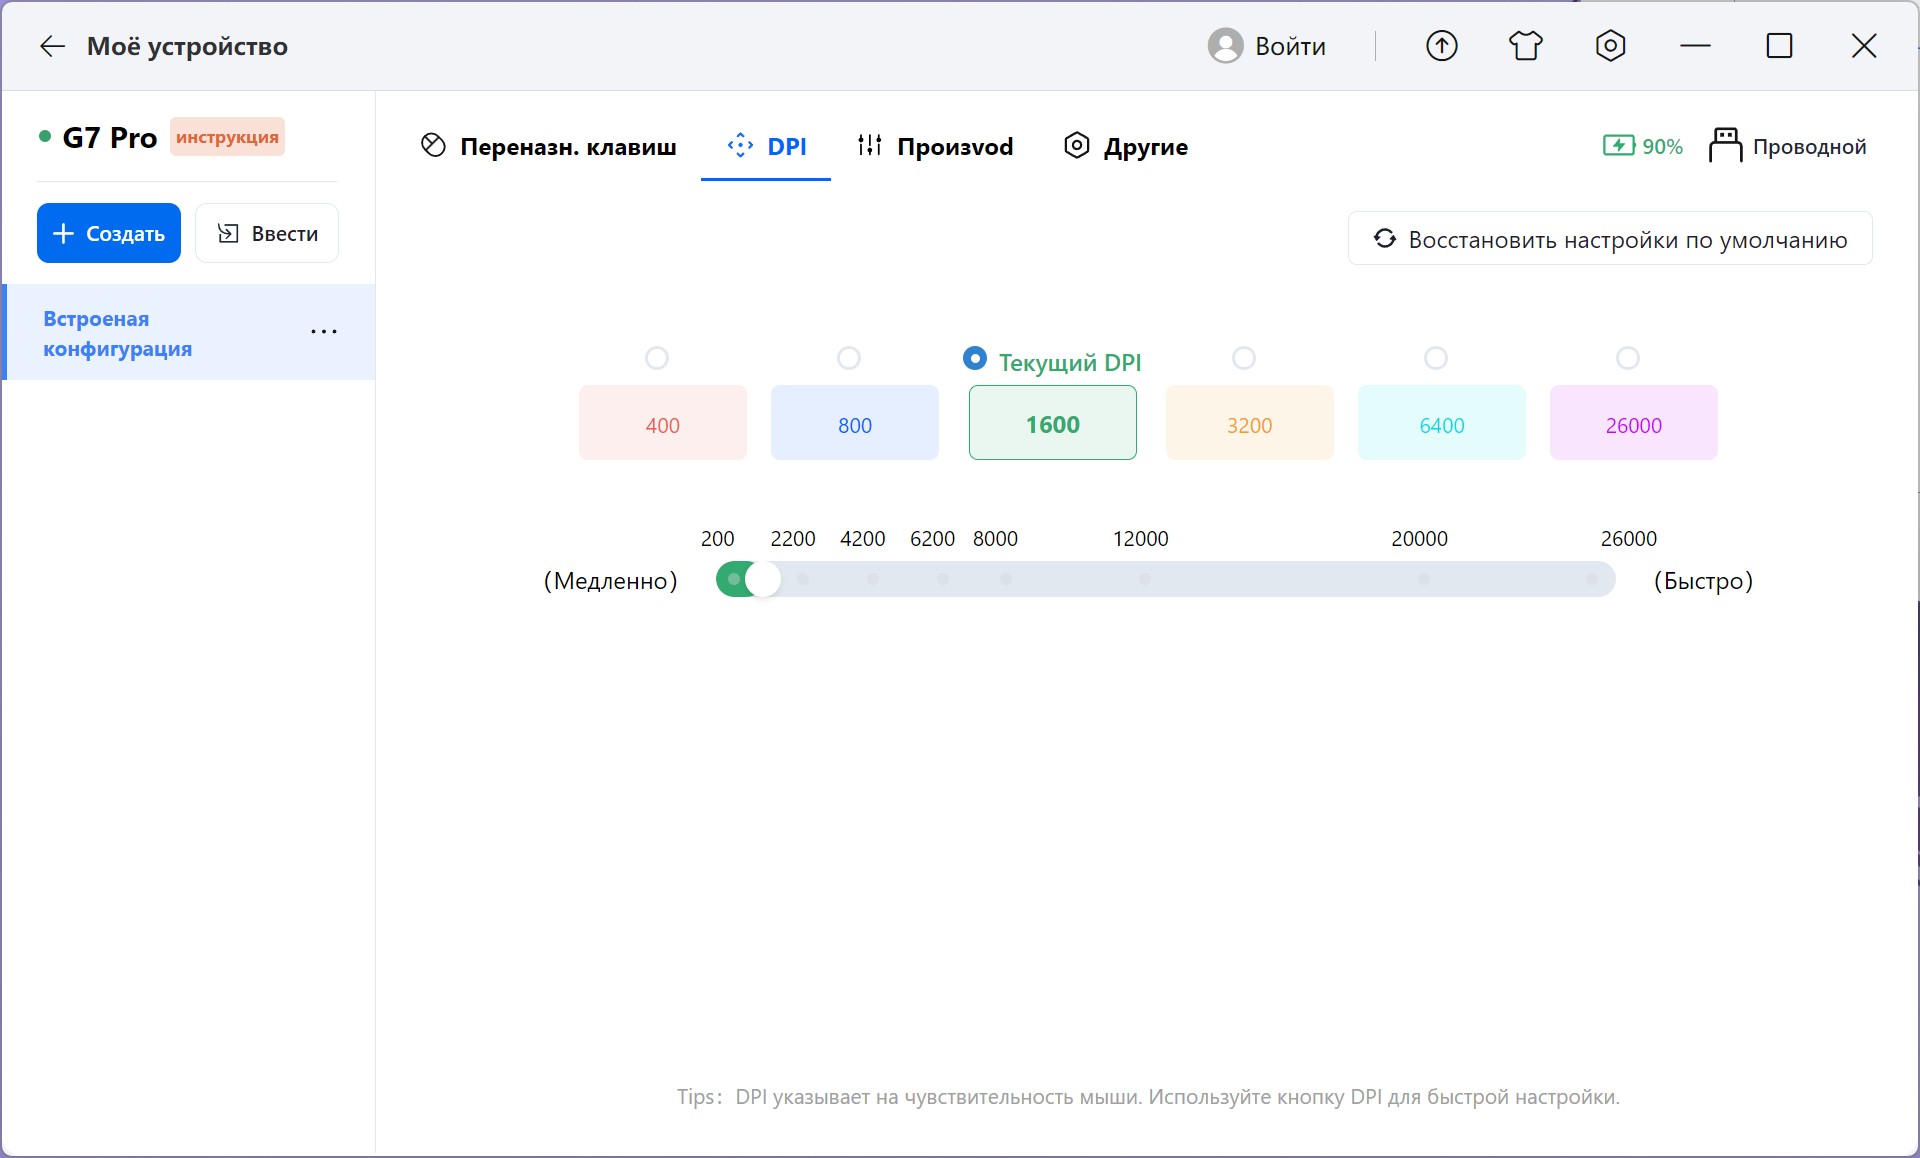The height and width of the screenshot is (1158, 1920).
Task: Click the battery 90% indicator
Action: (x=1642, y=146)
